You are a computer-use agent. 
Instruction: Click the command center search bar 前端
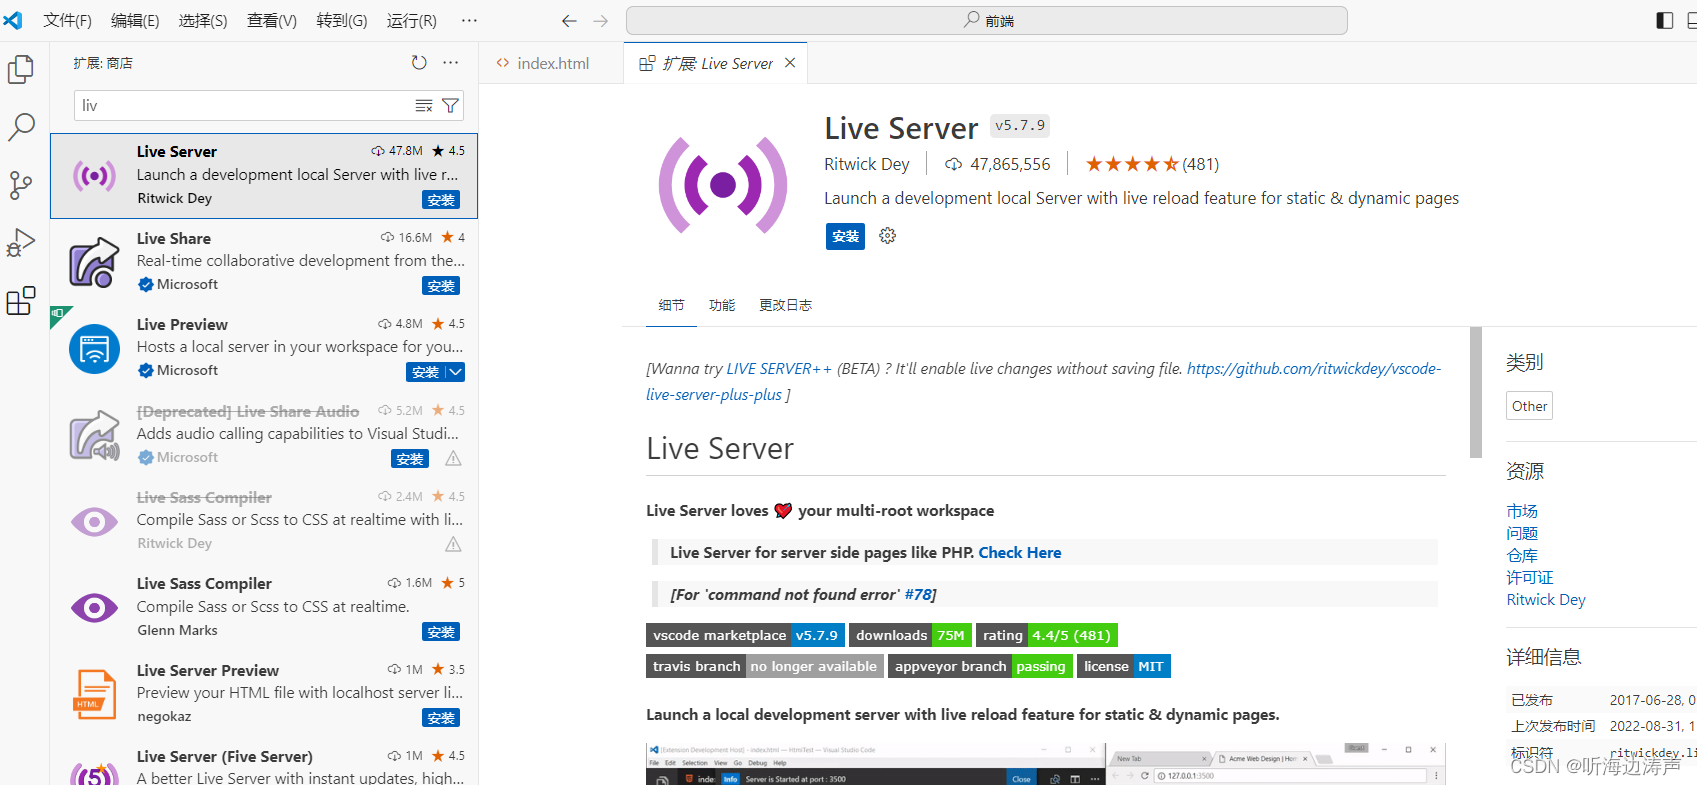(986, 21)
